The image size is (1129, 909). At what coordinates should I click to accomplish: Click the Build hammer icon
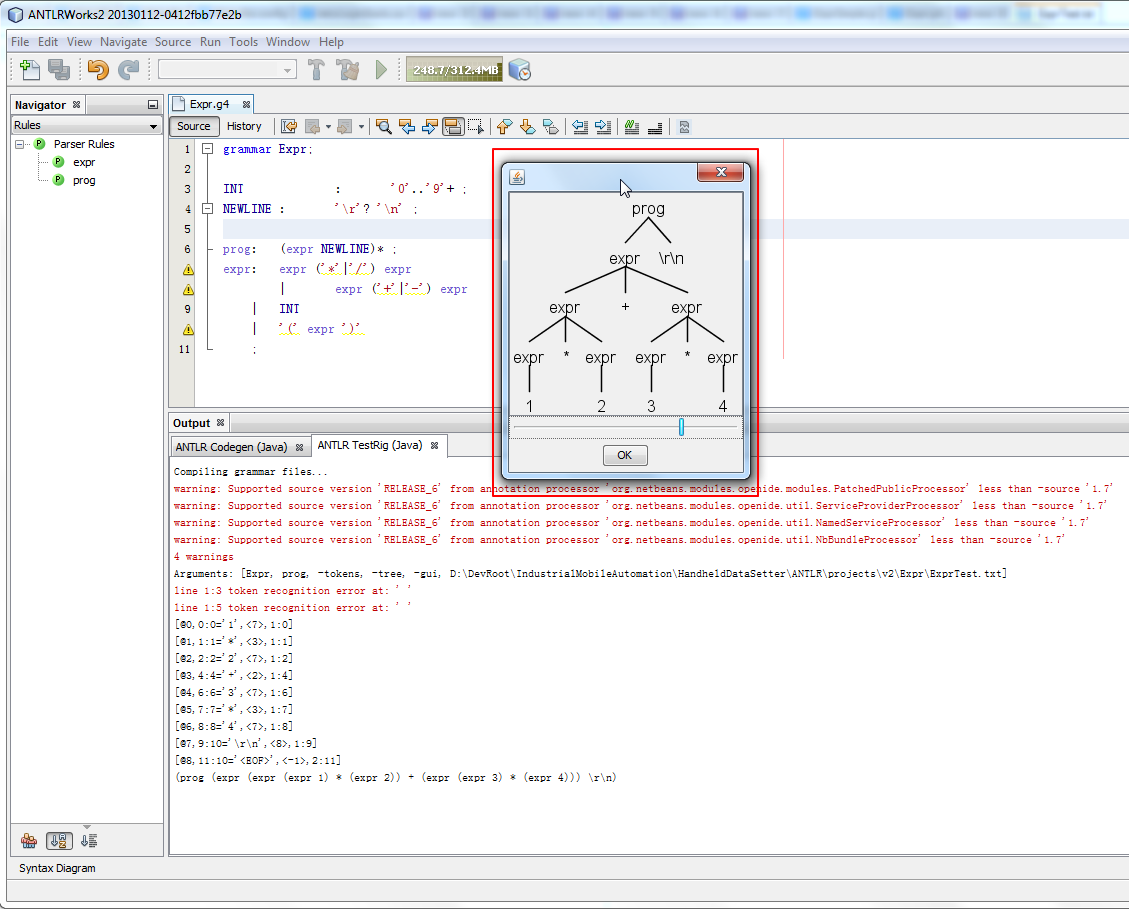coord(316,69)
